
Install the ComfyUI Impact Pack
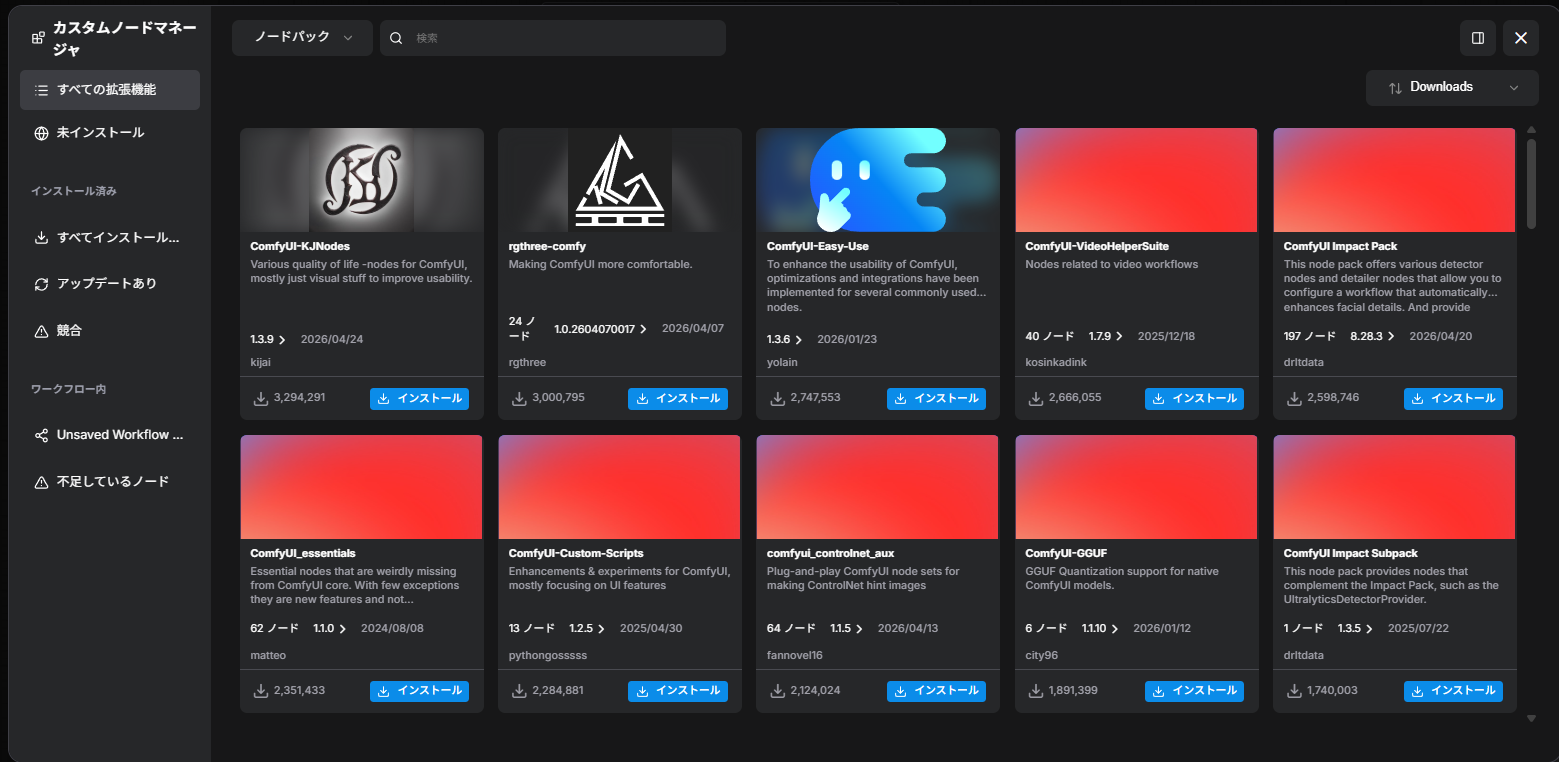click(x=1453, y=398)
